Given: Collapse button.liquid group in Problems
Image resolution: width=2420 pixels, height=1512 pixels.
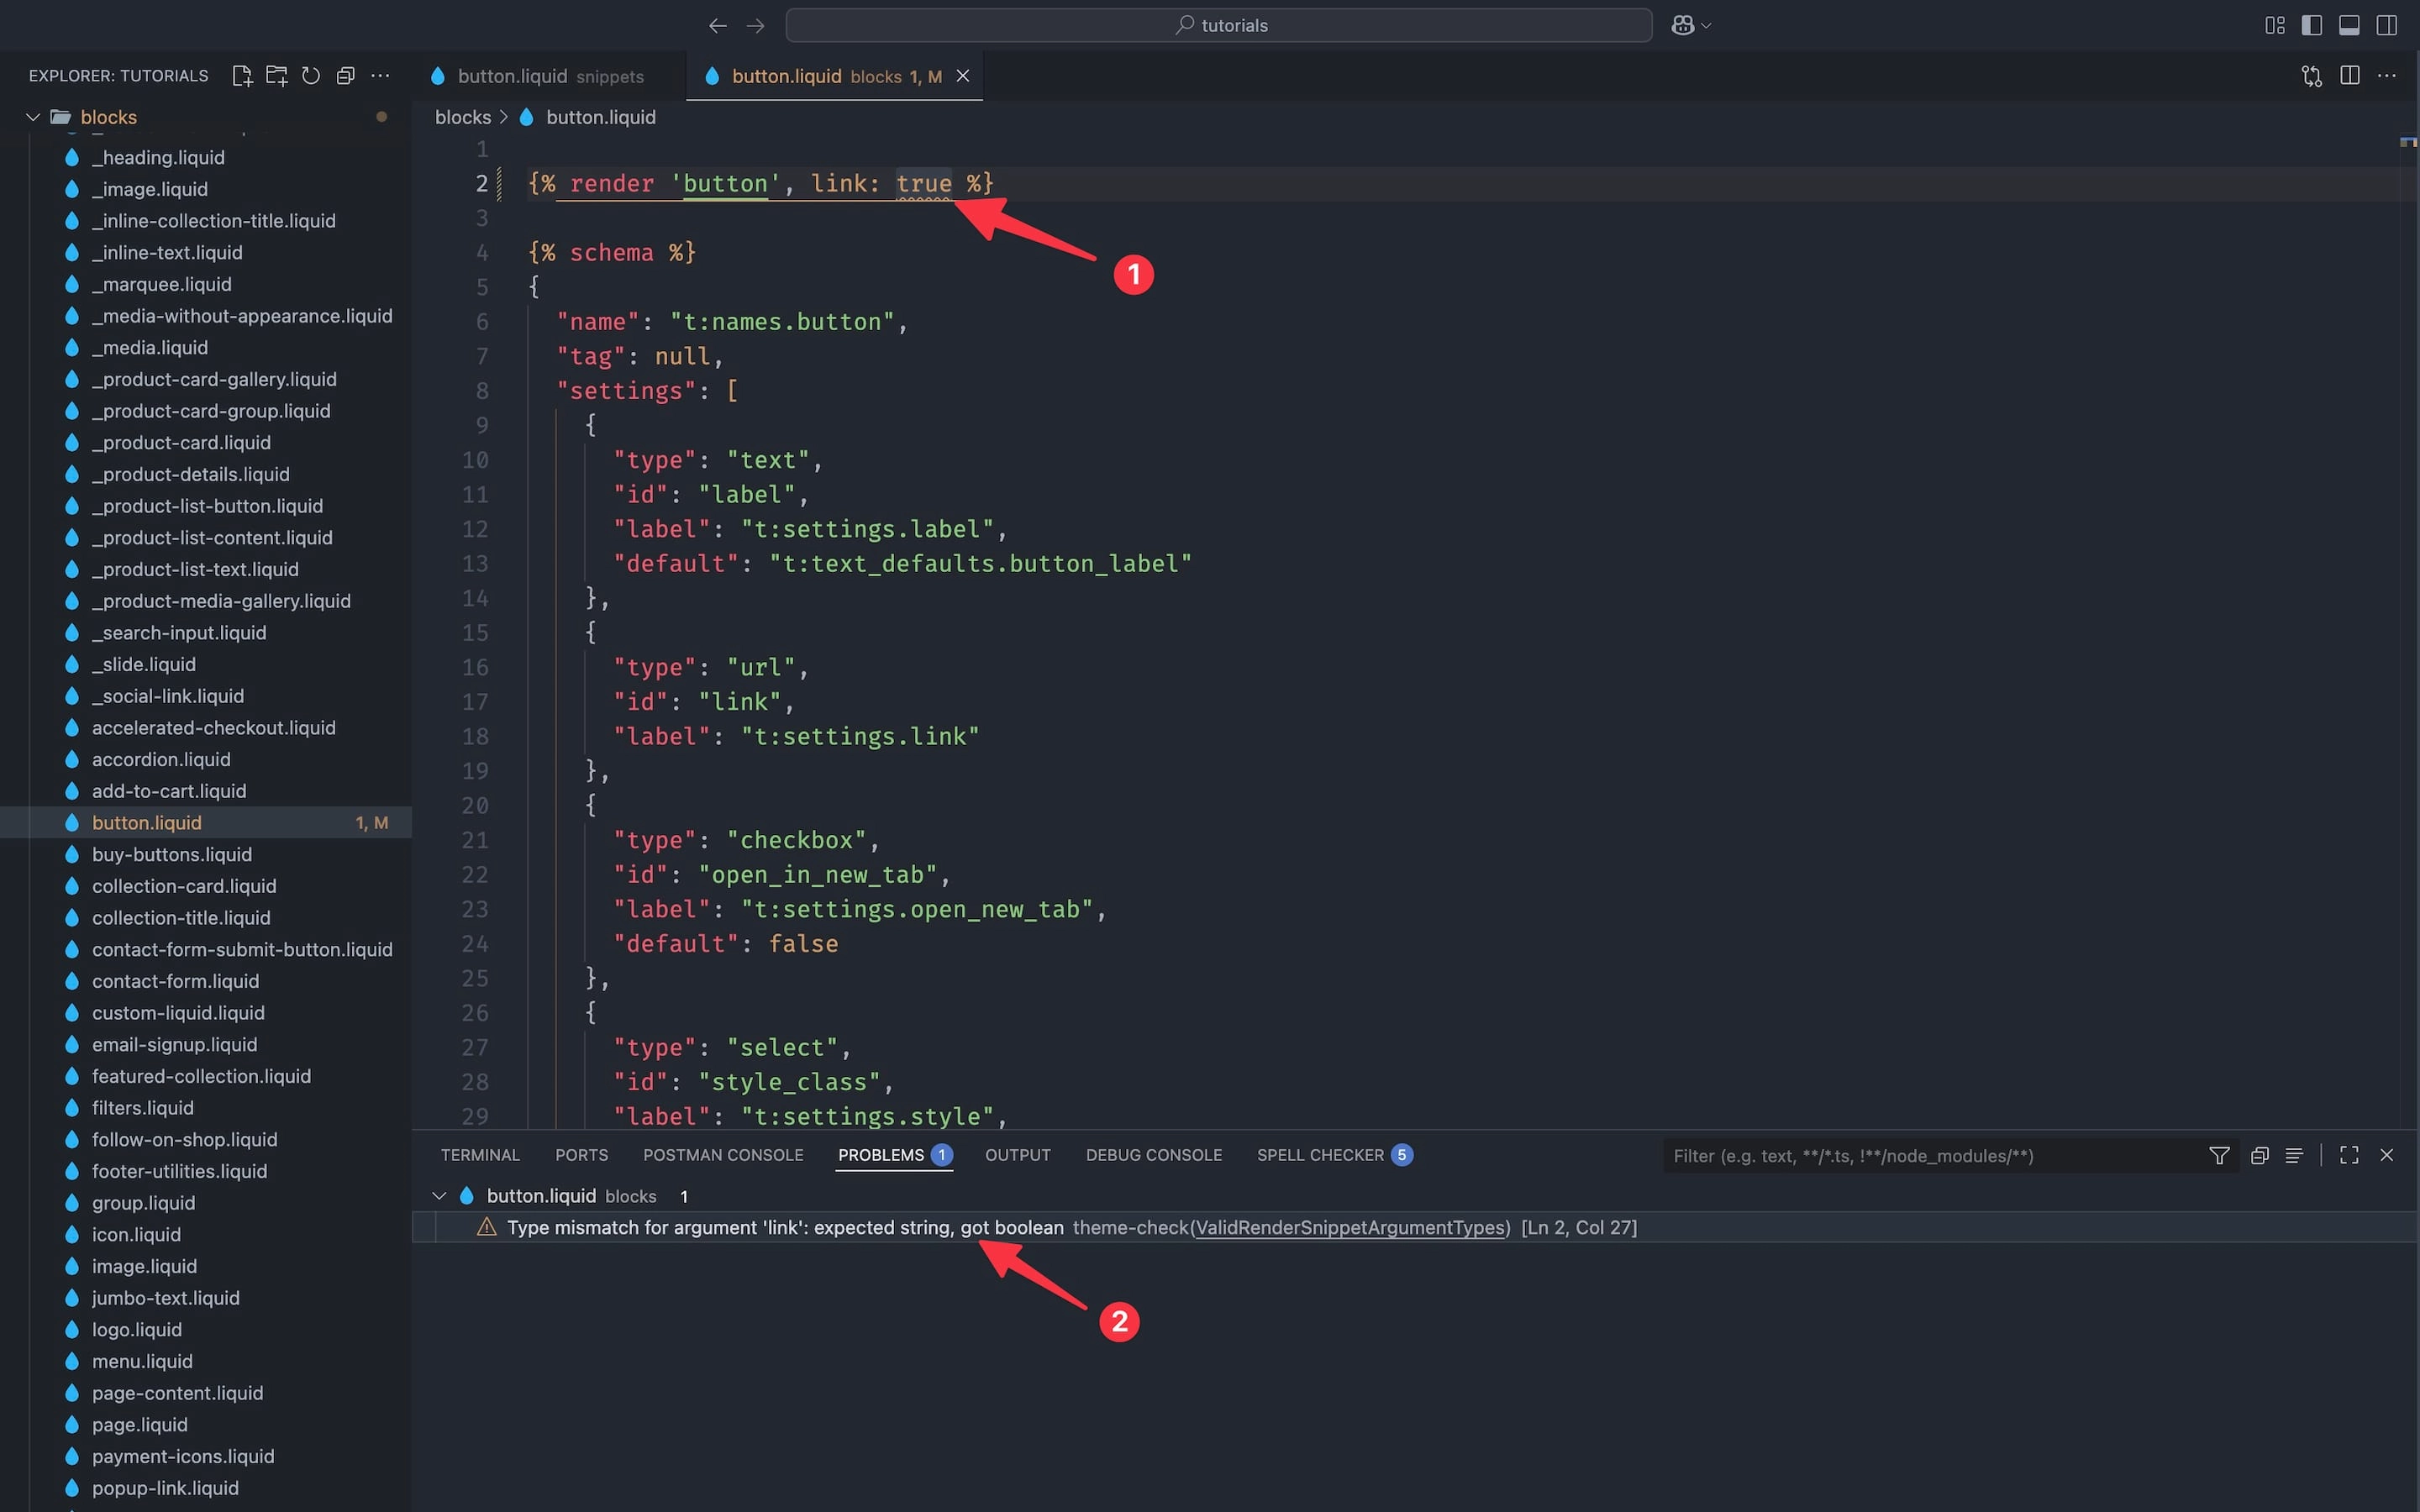Looking at the screenshot, I should tap(439, 1196).
